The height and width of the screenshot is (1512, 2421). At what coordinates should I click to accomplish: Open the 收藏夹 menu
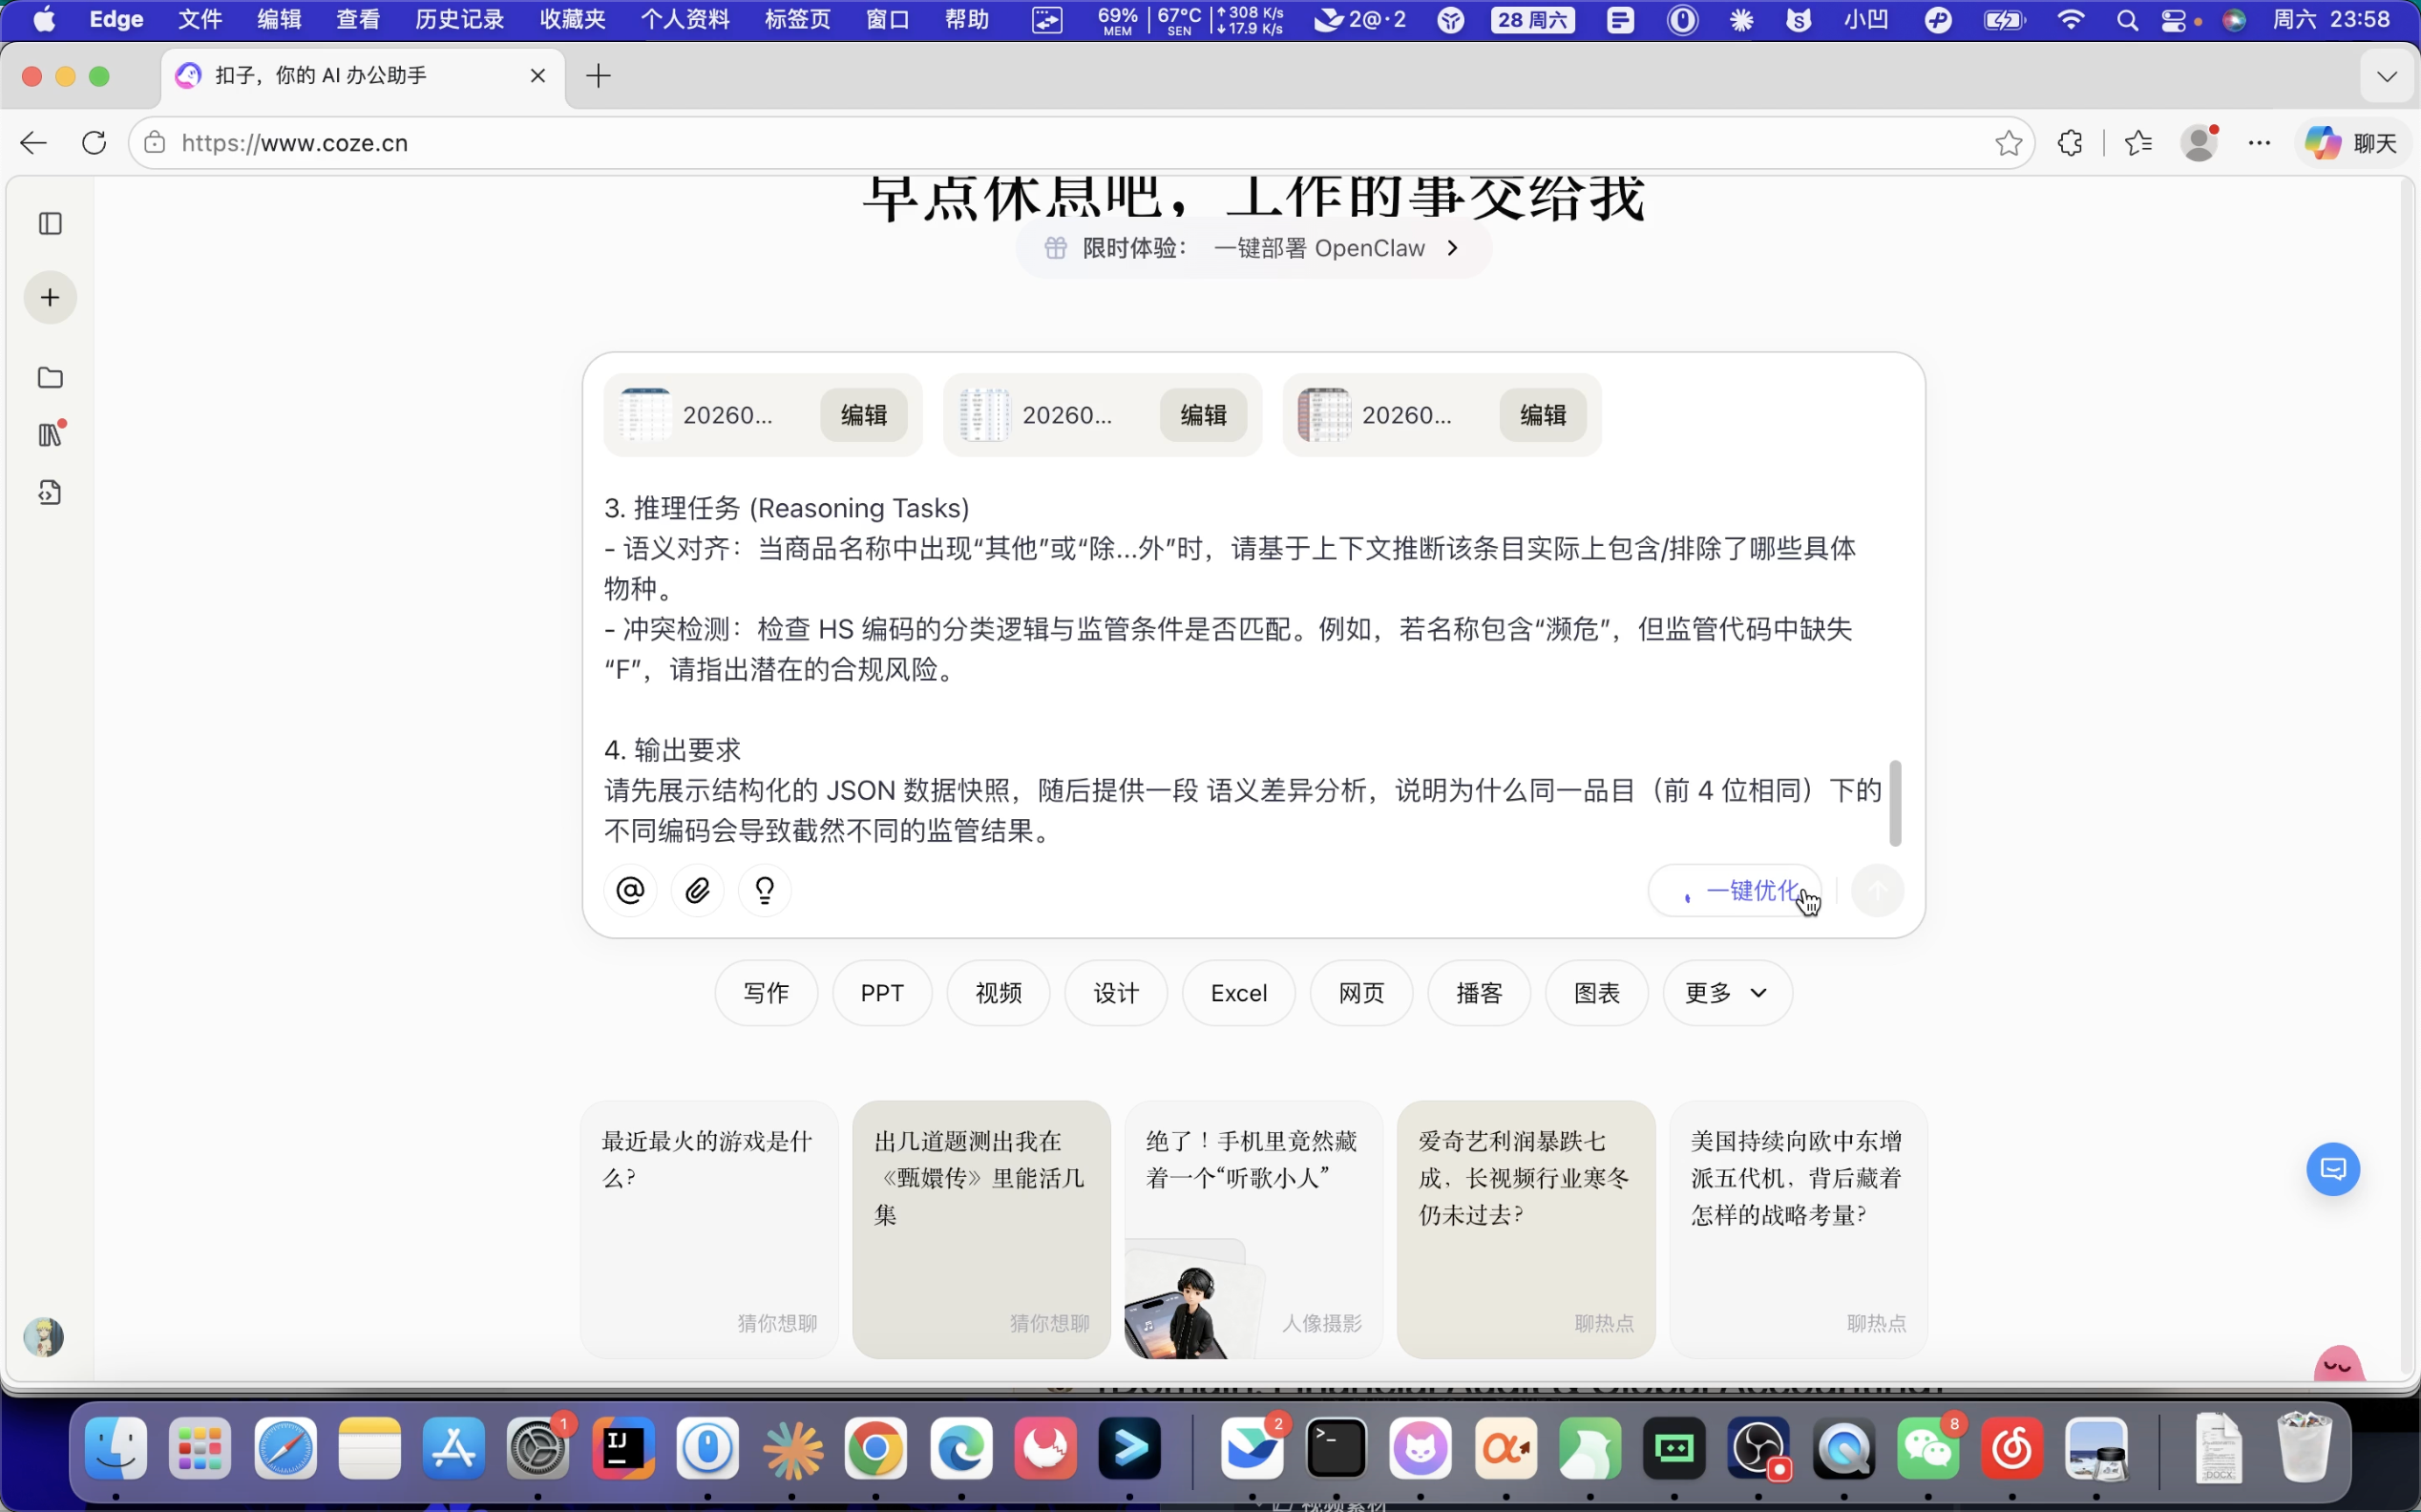point(573,19)
